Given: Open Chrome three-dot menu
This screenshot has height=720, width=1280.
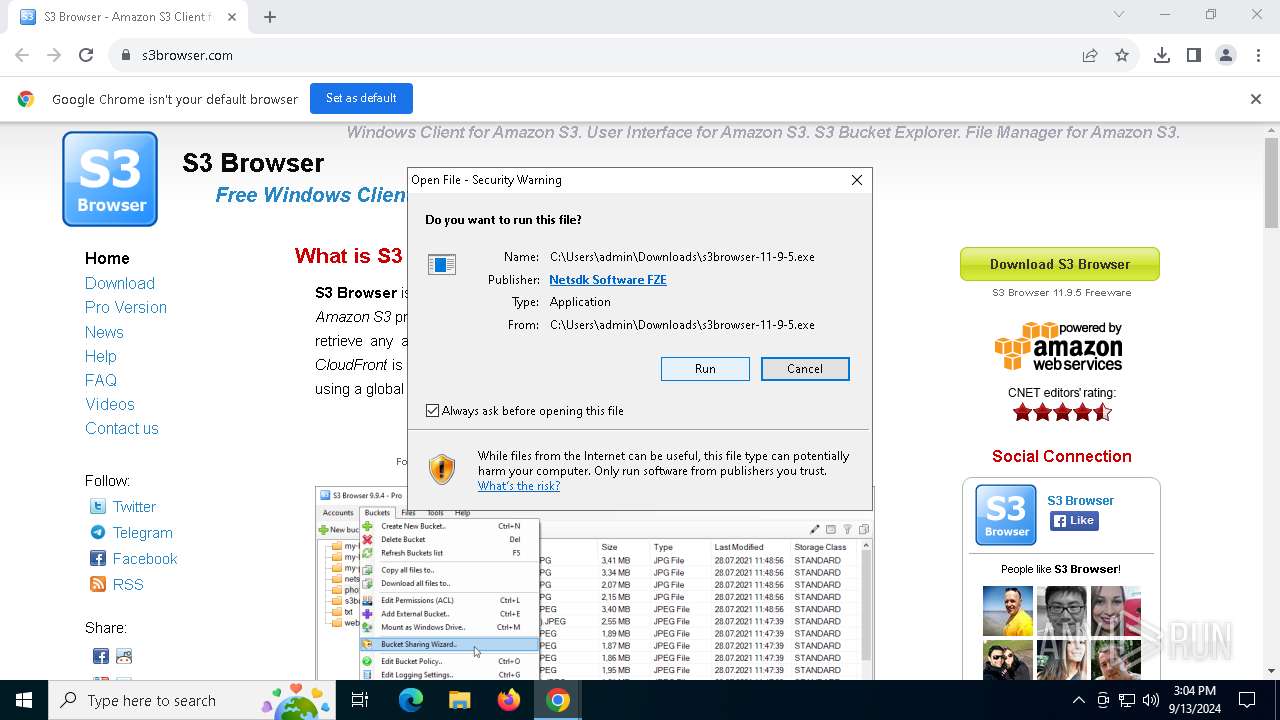Looking at the screenshot, I should click(1257, 55).
